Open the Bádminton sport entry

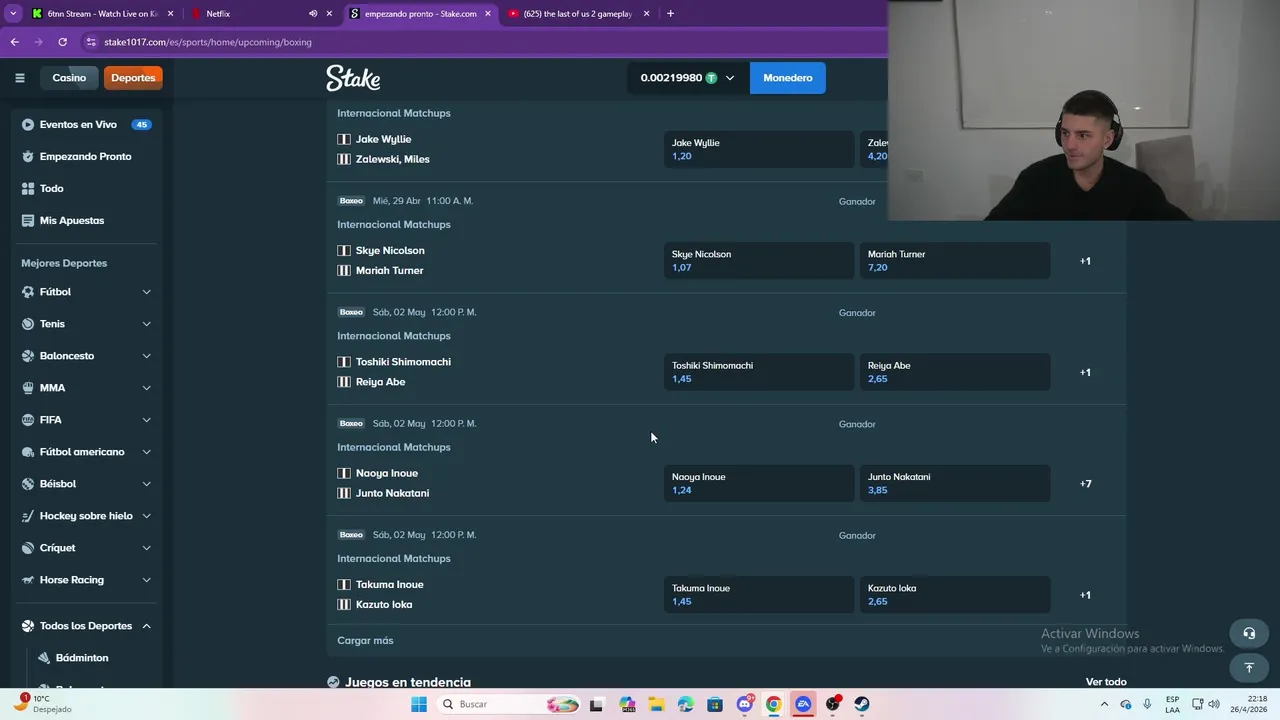[82, 658]
